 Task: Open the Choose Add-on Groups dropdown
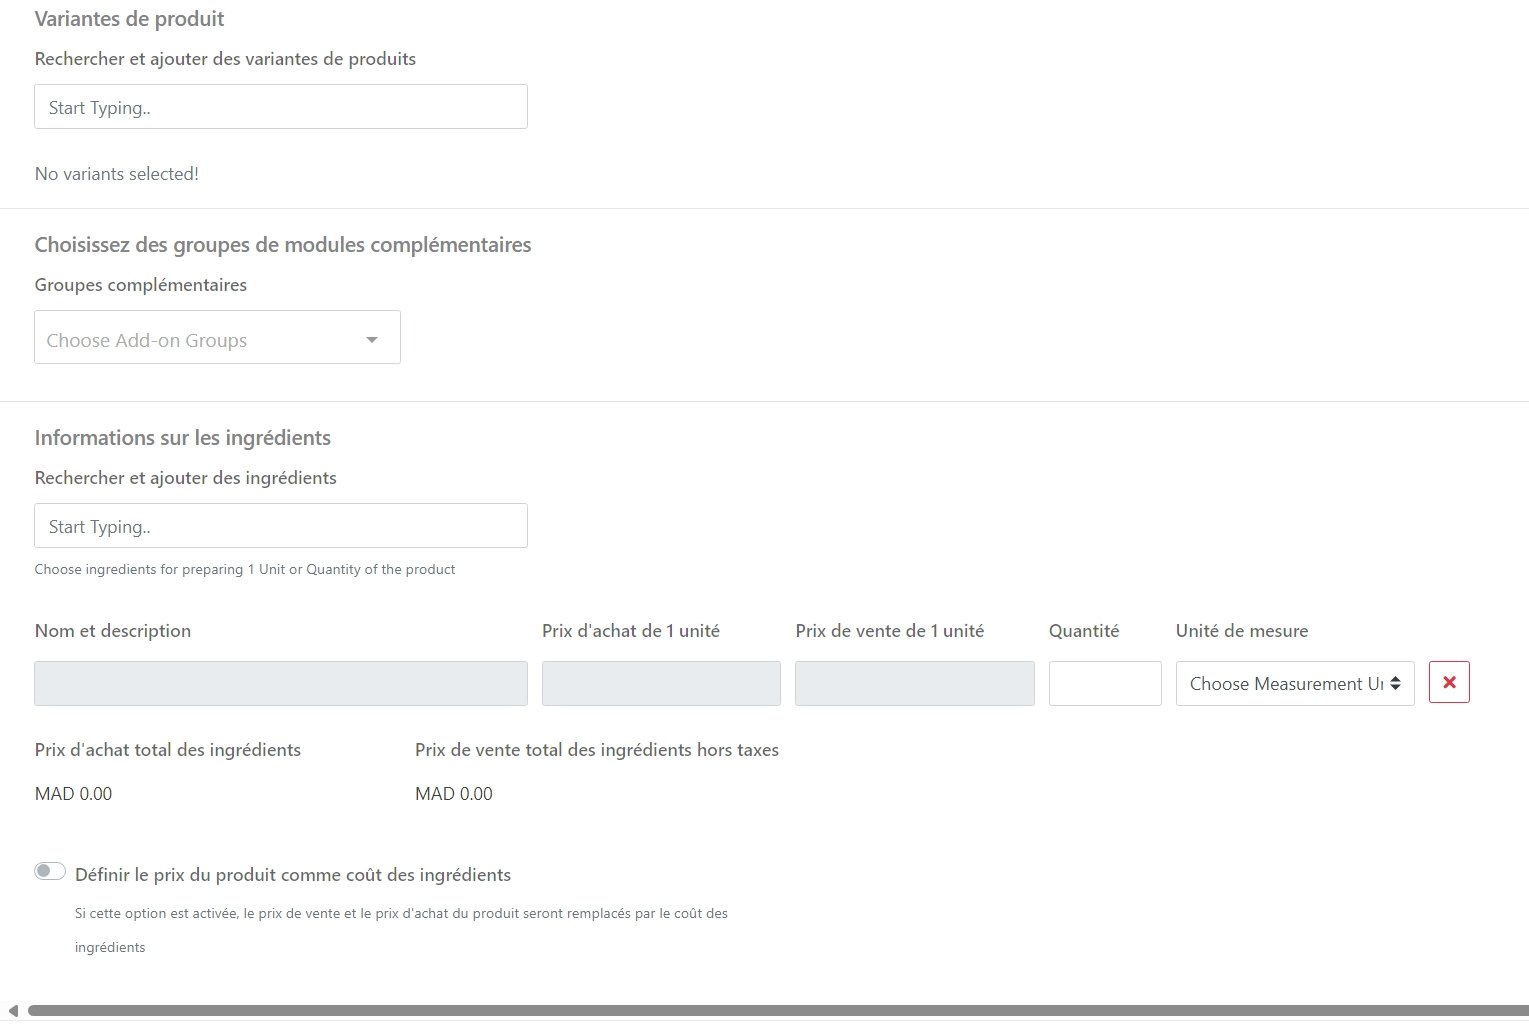(x=217, y=338)
